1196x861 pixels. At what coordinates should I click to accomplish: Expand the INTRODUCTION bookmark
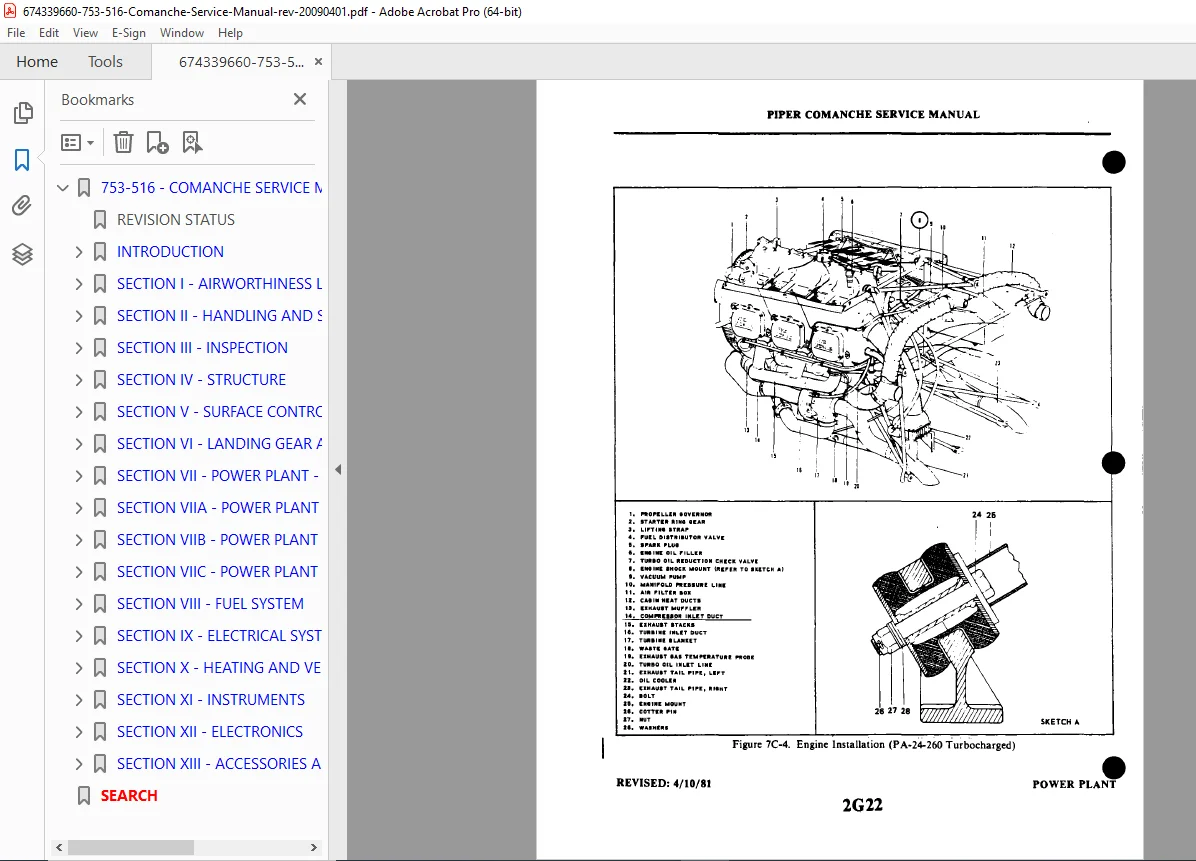[79, 252]
